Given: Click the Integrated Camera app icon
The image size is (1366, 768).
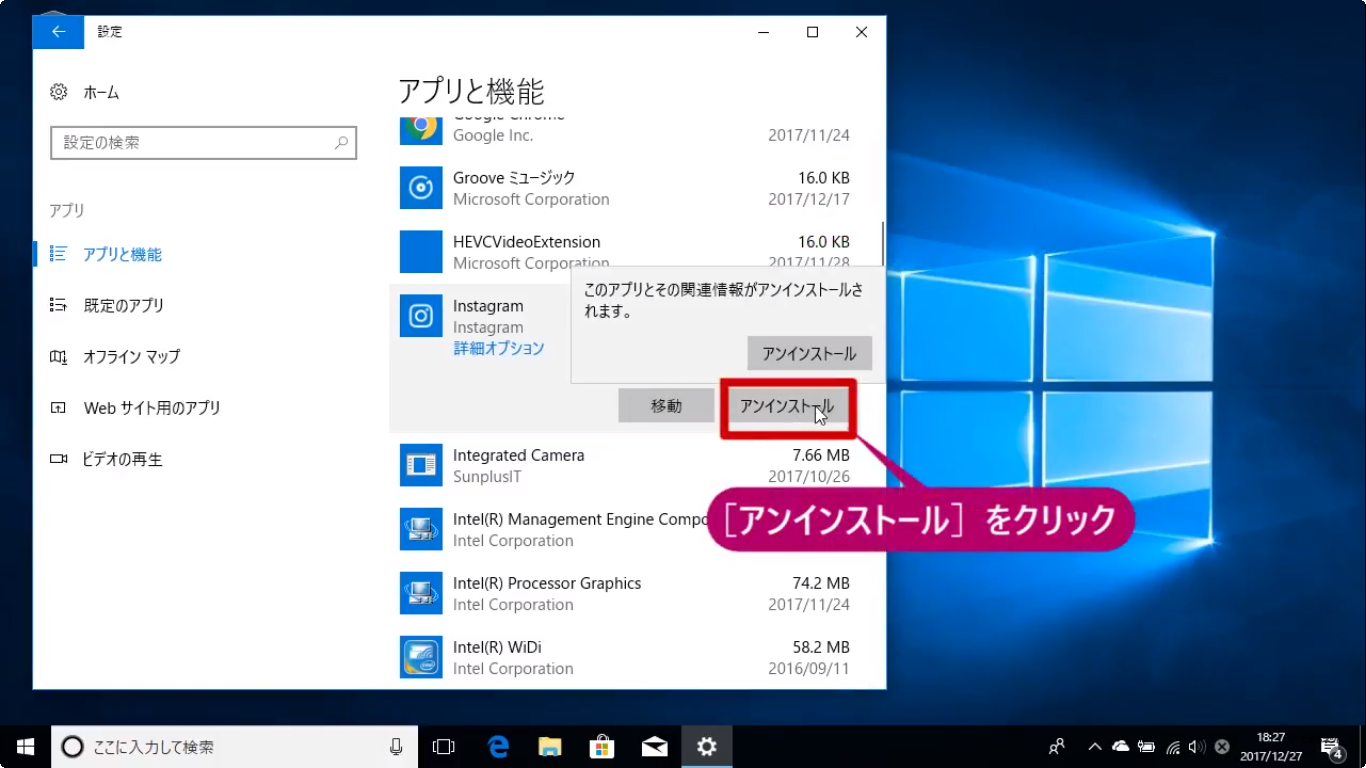Looking at the screenshot, I should [x=421, y=465].
